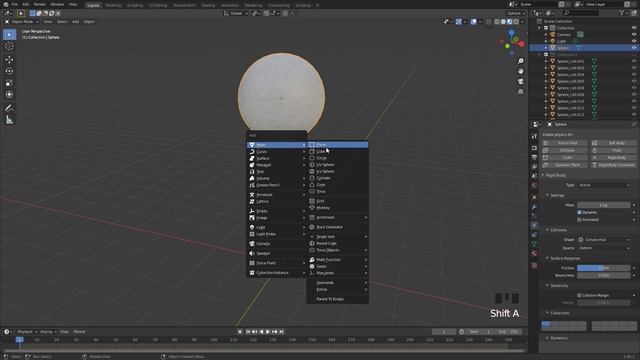640x360 pixels.
Task: Toggle visibility eye of Light in outliner
Action: (634, 41)
